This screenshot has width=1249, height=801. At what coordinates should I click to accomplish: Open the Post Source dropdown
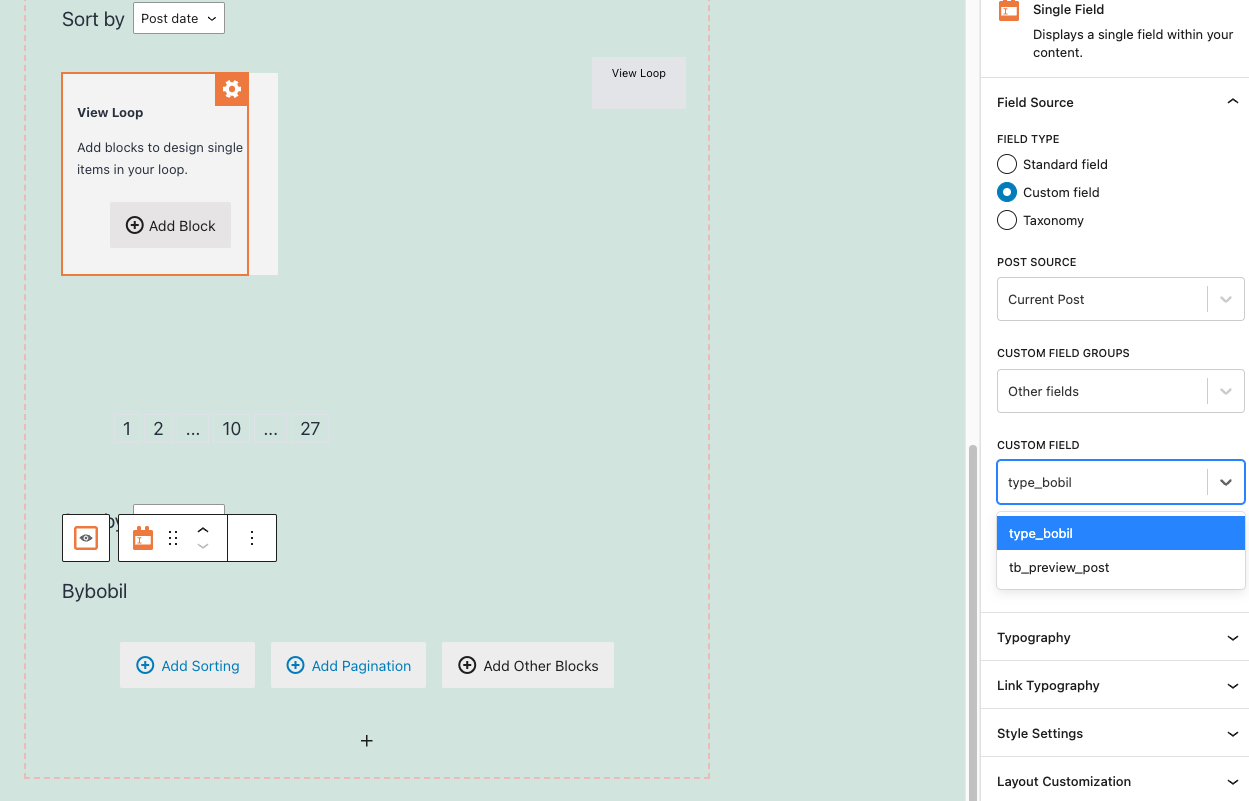click(x=1120, y=299)
